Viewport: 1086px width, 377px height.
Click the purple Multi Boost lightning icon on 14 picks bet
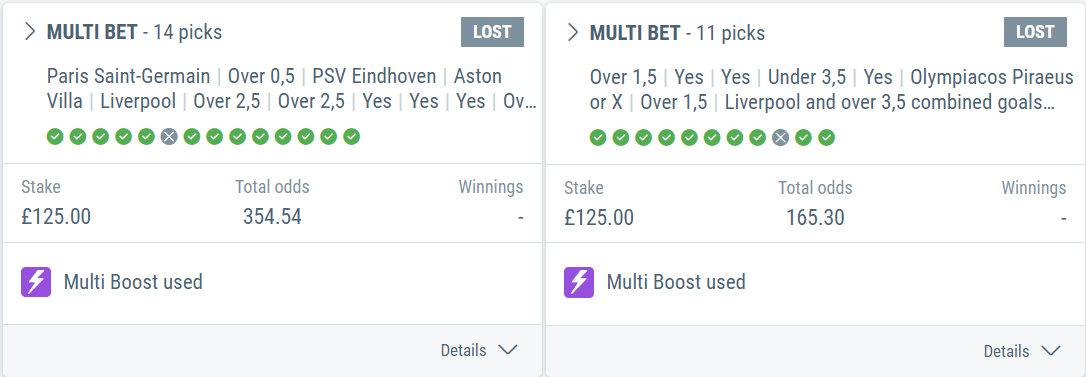36,283
